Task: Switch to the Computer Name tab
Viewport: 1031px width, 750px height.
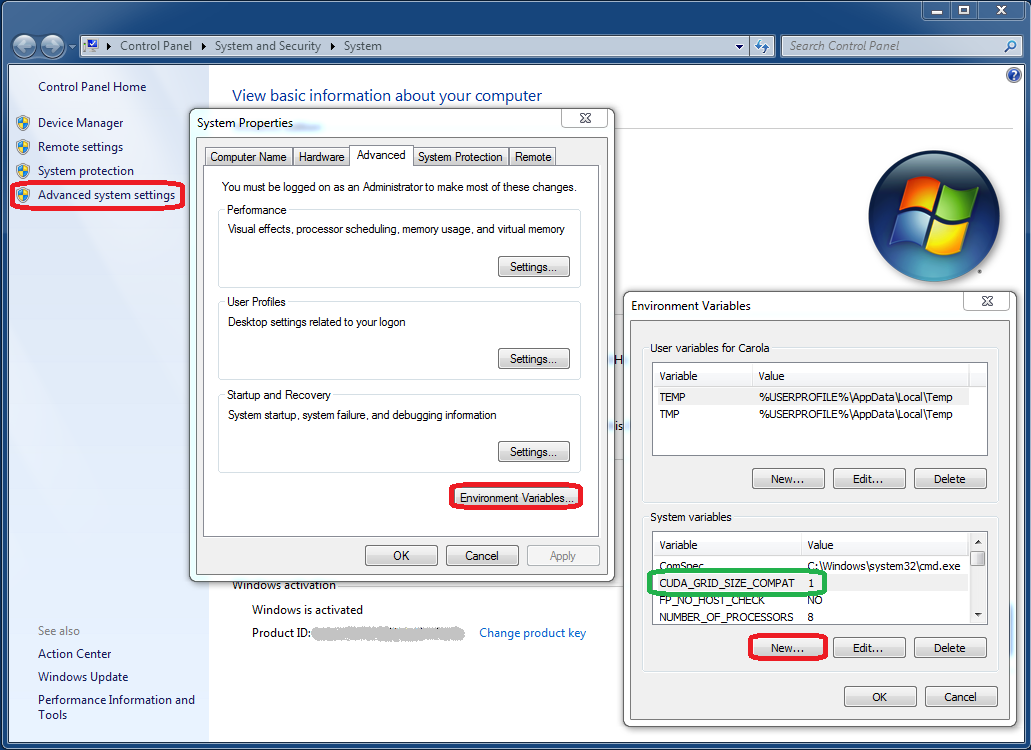Action: (x=248, y=157)
